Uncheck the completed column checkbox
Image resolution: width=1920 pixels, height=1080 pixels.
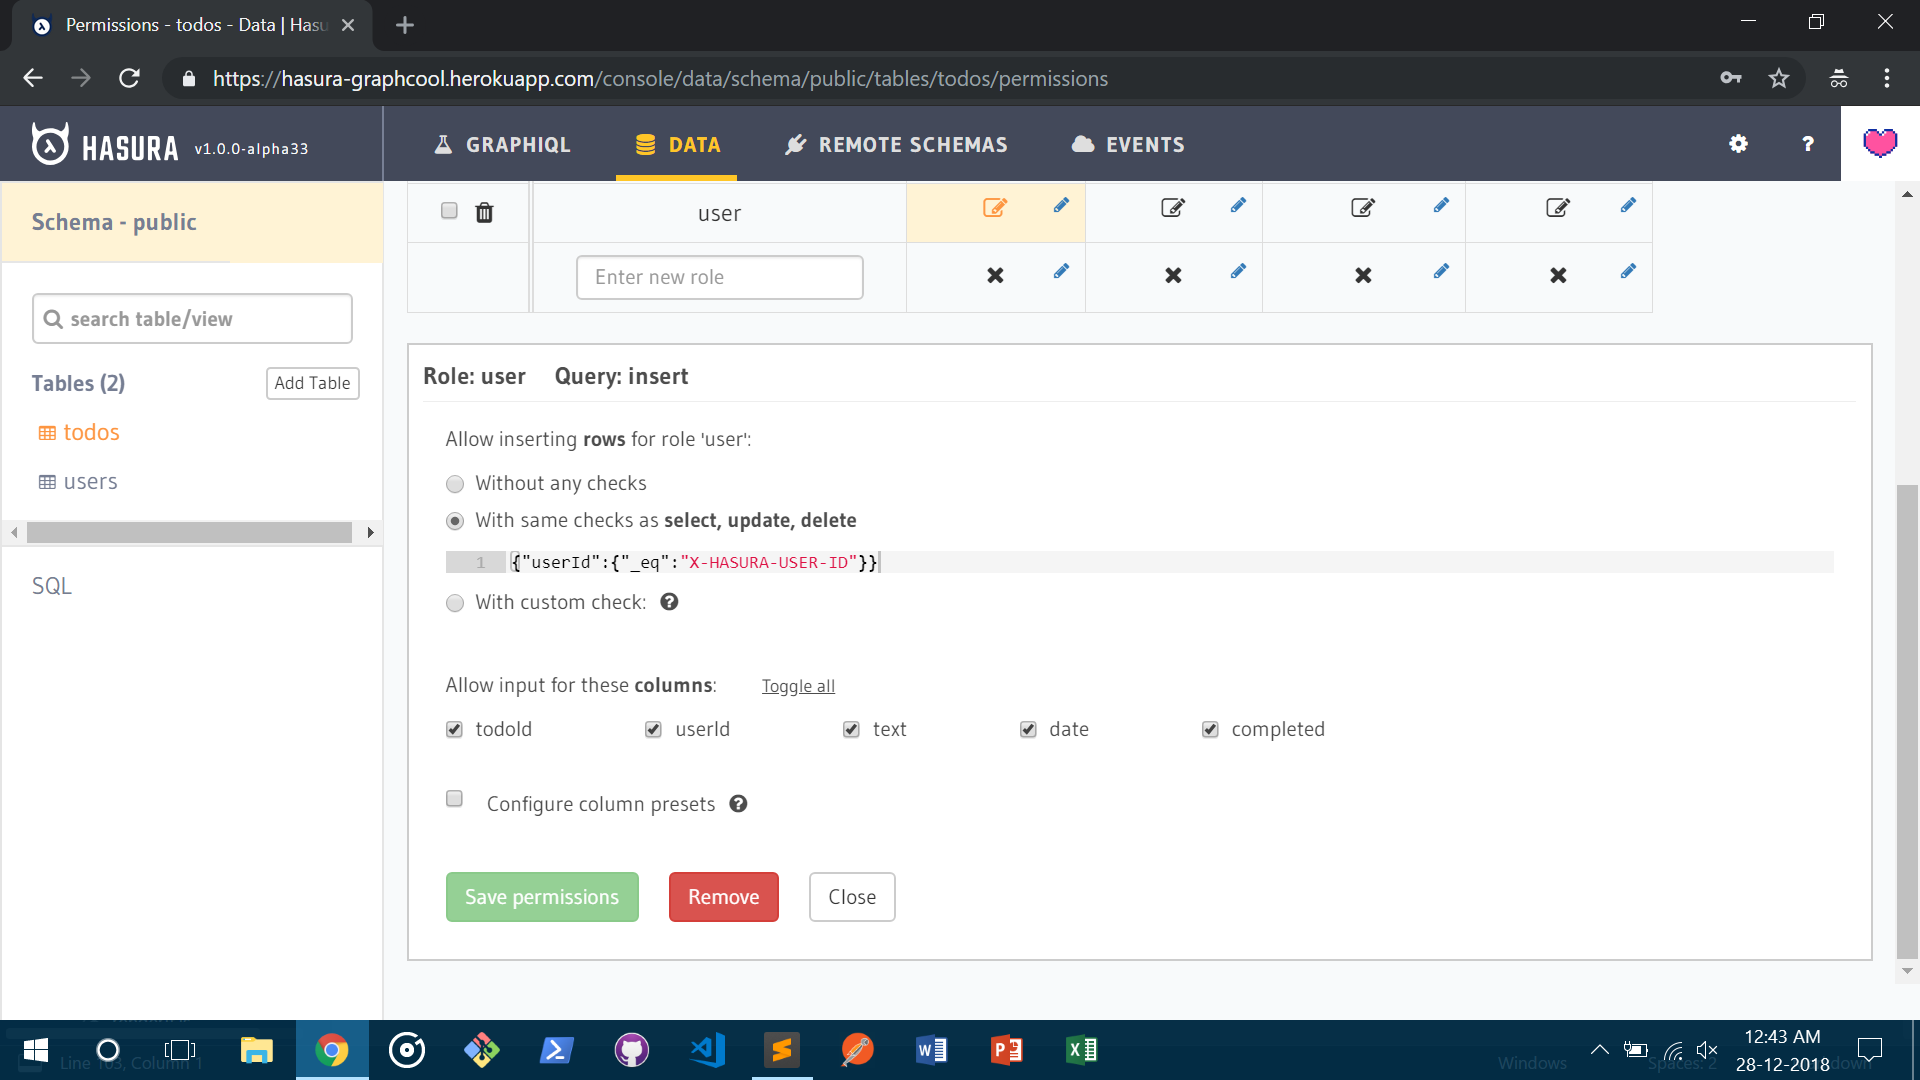coord(1210,730)
